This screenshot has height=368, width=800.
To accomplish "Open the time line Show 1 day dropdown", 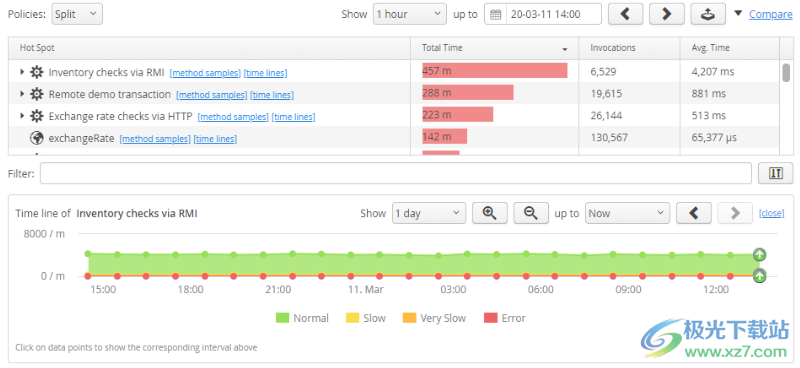I will tap(429, 213).
